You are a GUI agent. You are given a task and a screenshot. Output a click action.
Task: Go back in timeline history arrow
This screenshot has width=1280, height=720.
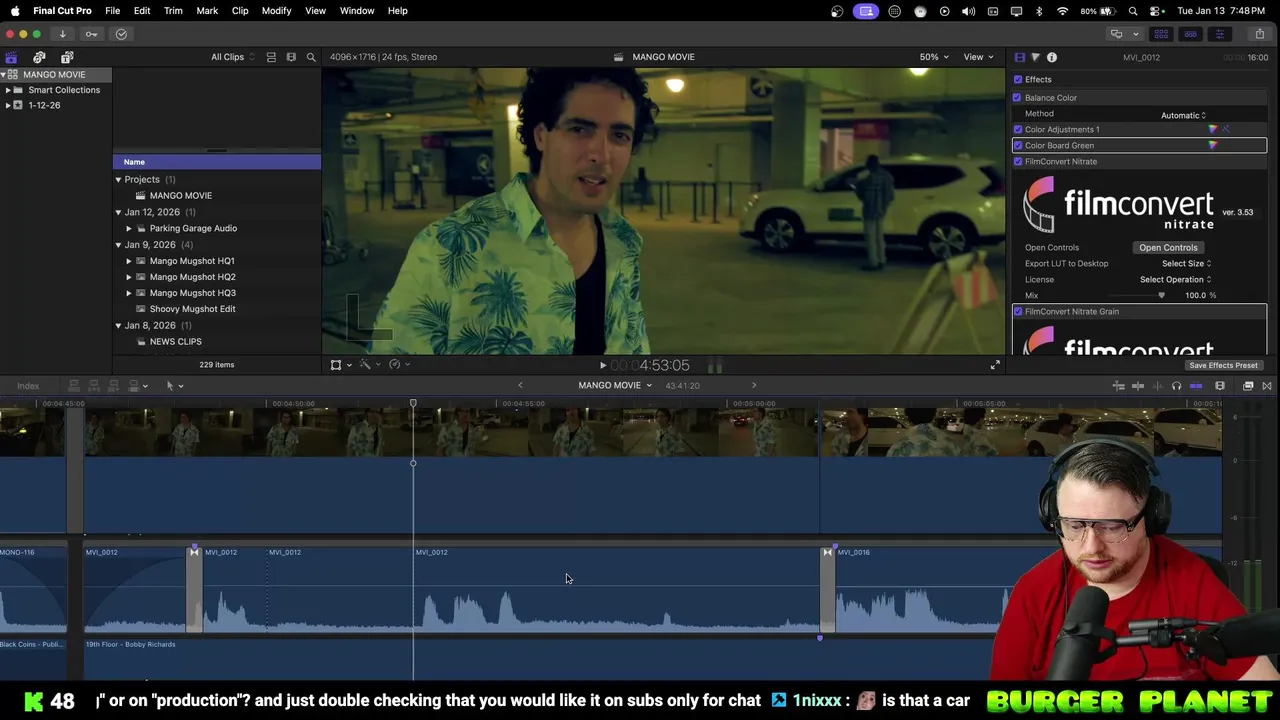[x=520, y=386]
